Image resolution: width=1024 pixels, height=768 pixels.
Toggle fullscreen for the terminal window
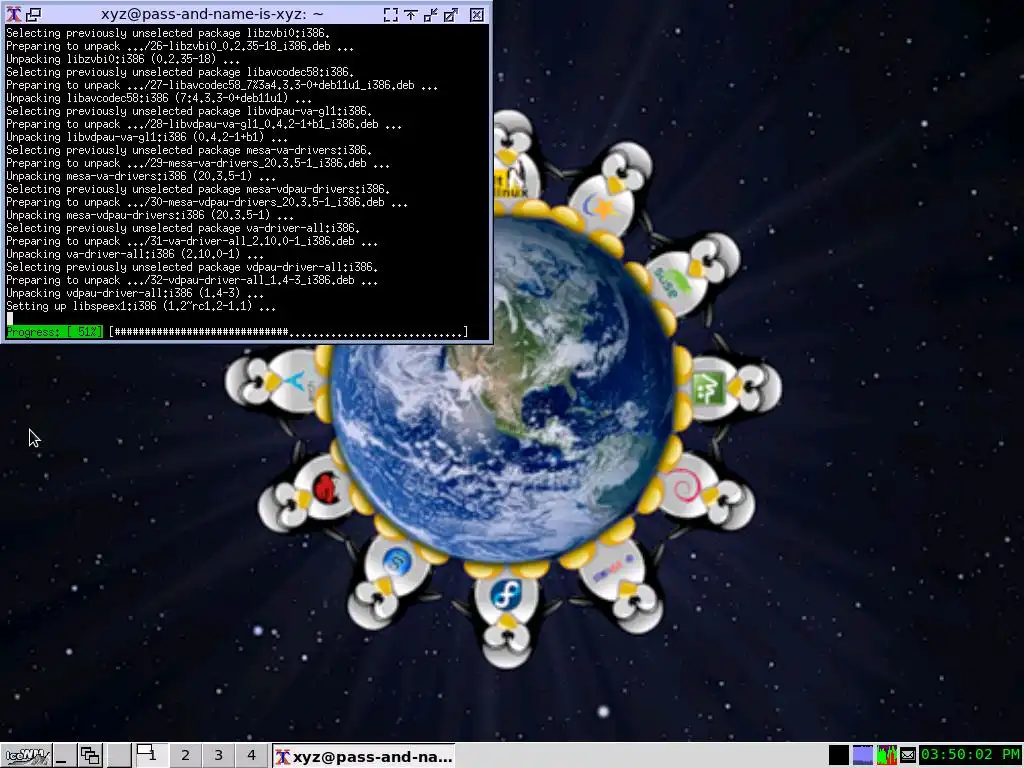(391, 14)
